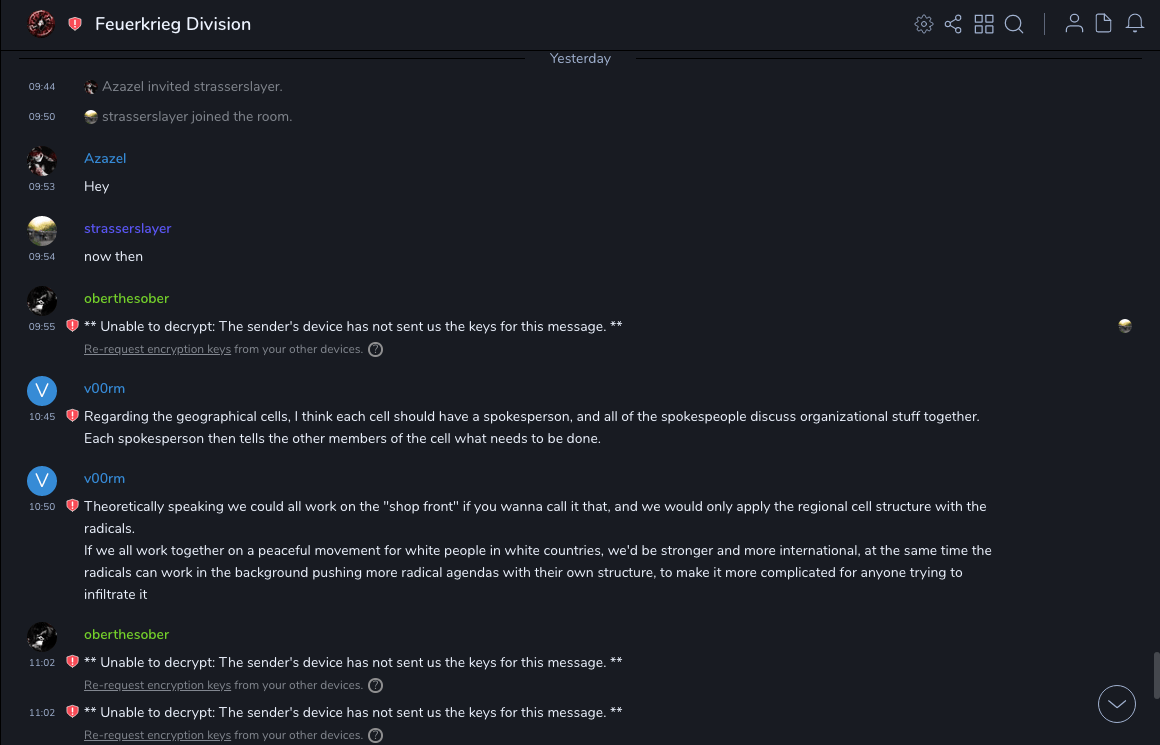Click strasserslayer's username

point(128,229)
